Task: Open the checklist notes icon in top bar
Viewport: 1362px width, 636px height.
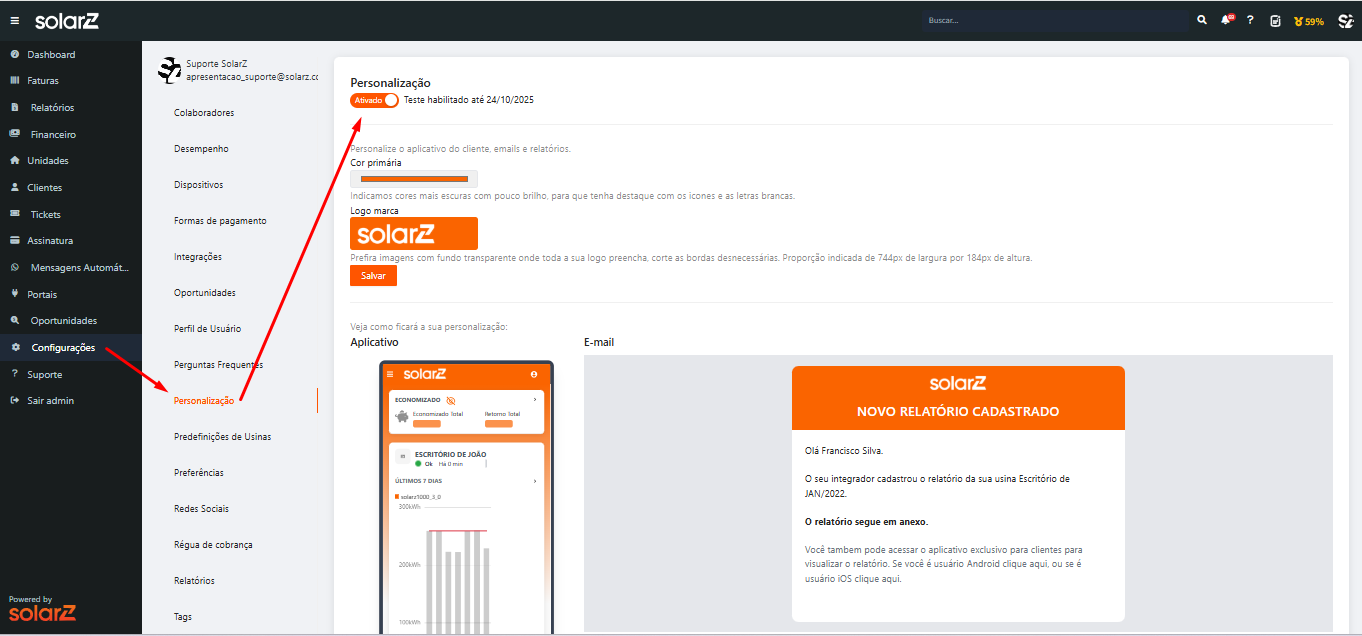Action: point(1275,21)
